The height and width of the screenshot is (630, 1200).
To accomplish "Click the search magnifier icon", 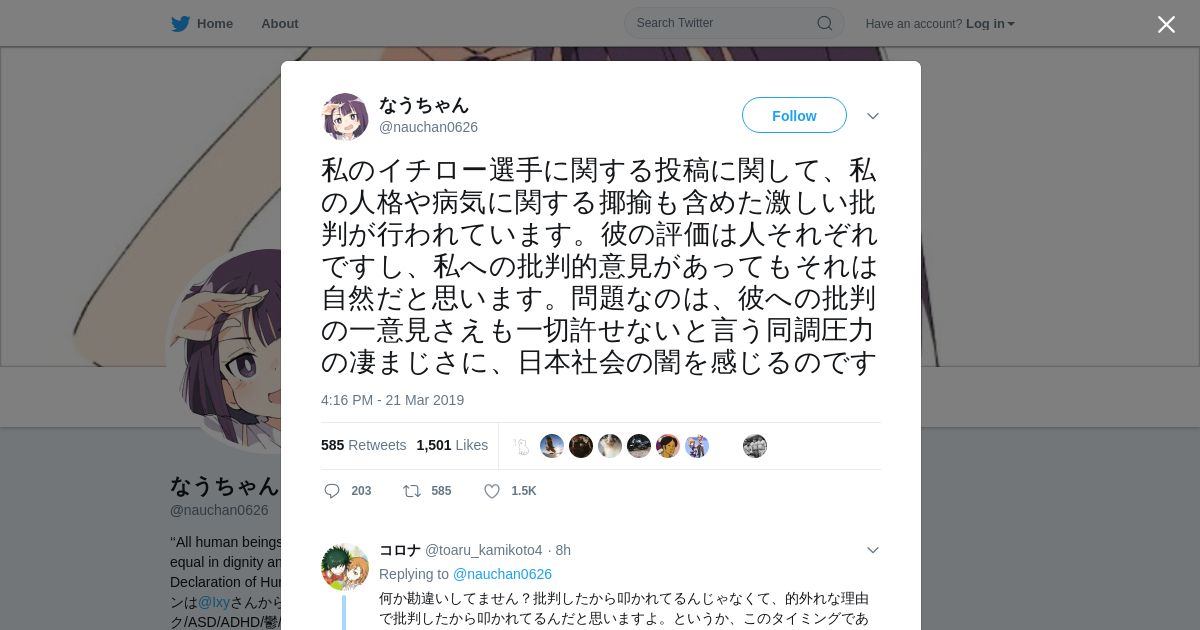I will click(x=825, y=23).
